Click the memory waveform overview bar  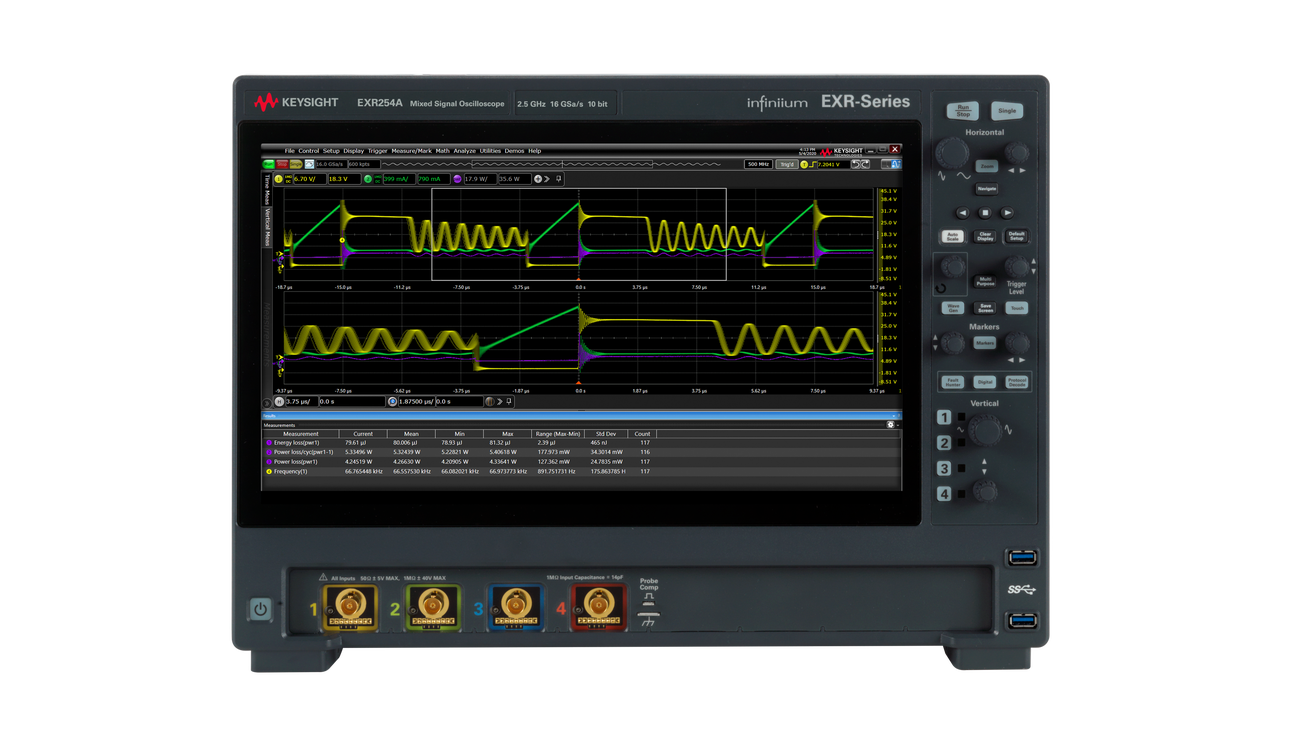click(x=550, y=164)
